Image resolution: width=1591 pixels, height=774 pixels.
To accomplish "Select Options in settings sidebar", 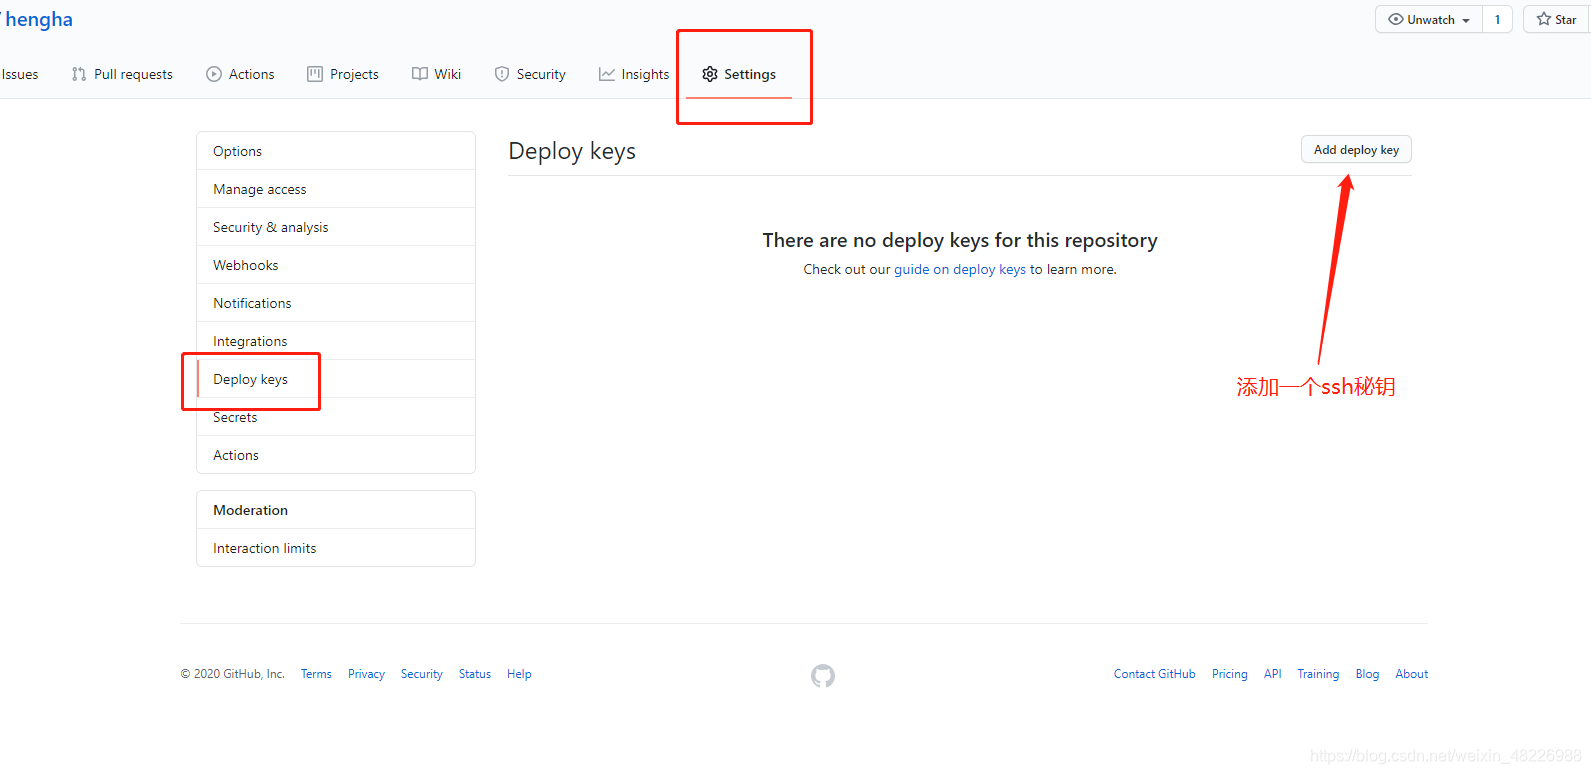I will tap(336, 151).
